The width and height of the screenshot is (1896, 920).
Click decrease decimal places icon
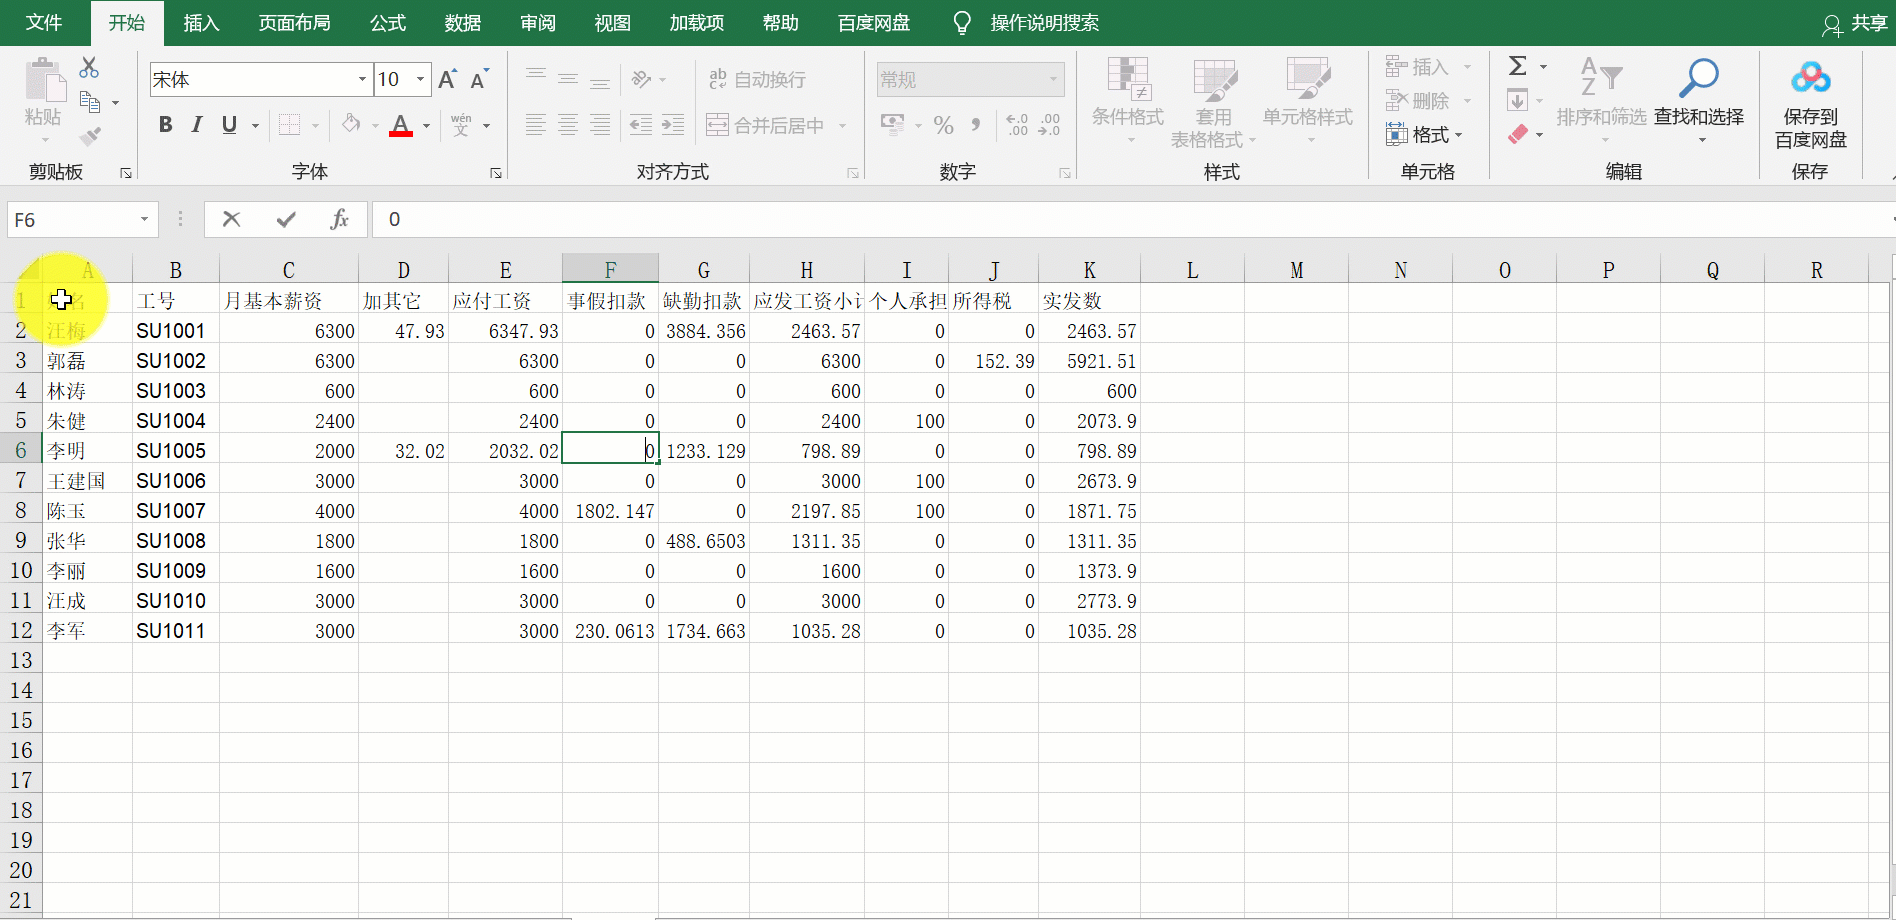tap(1049, 125)
